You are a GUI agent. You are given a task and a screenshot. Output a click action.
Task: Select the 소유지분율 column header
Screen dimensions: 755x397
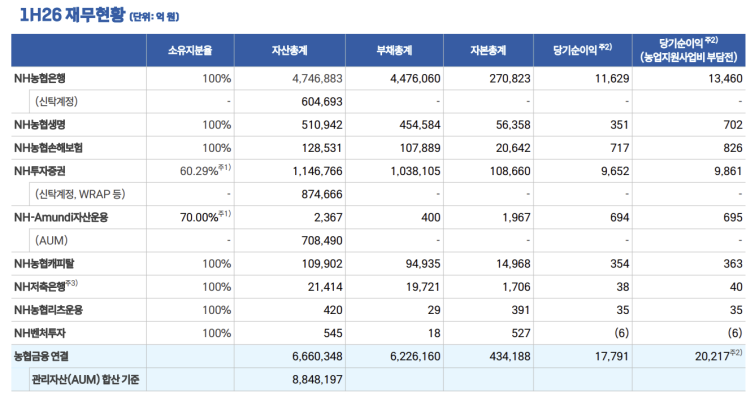click(190, 50)
